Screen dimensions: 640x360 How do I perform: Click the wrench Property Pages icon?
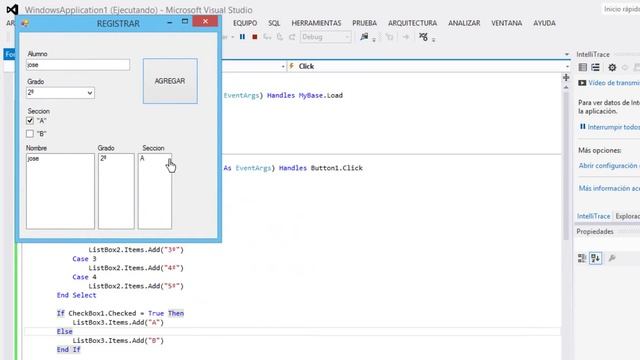point(612,258)
